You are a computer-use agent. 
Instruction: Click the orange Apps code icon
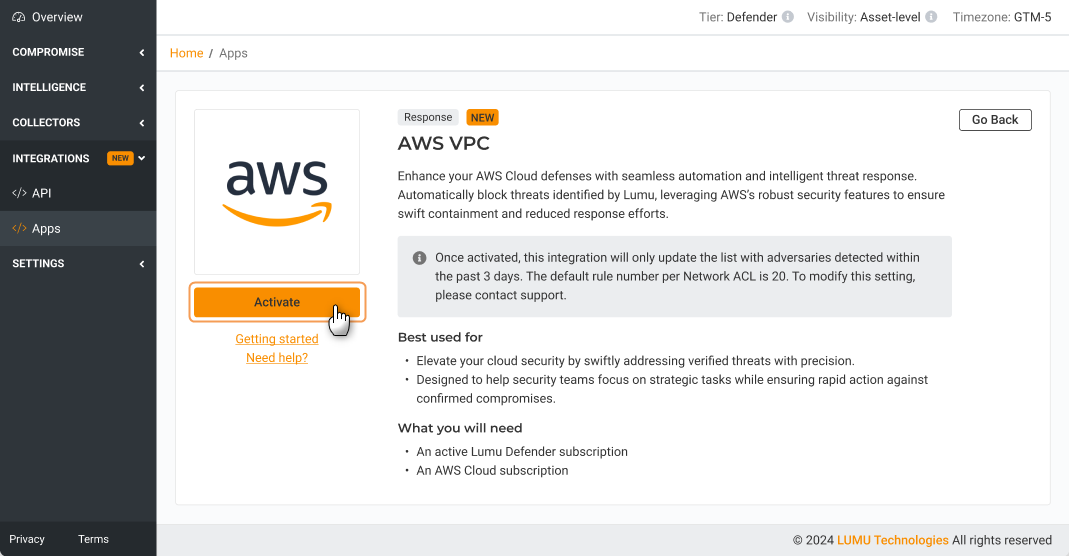pos(19,228)
